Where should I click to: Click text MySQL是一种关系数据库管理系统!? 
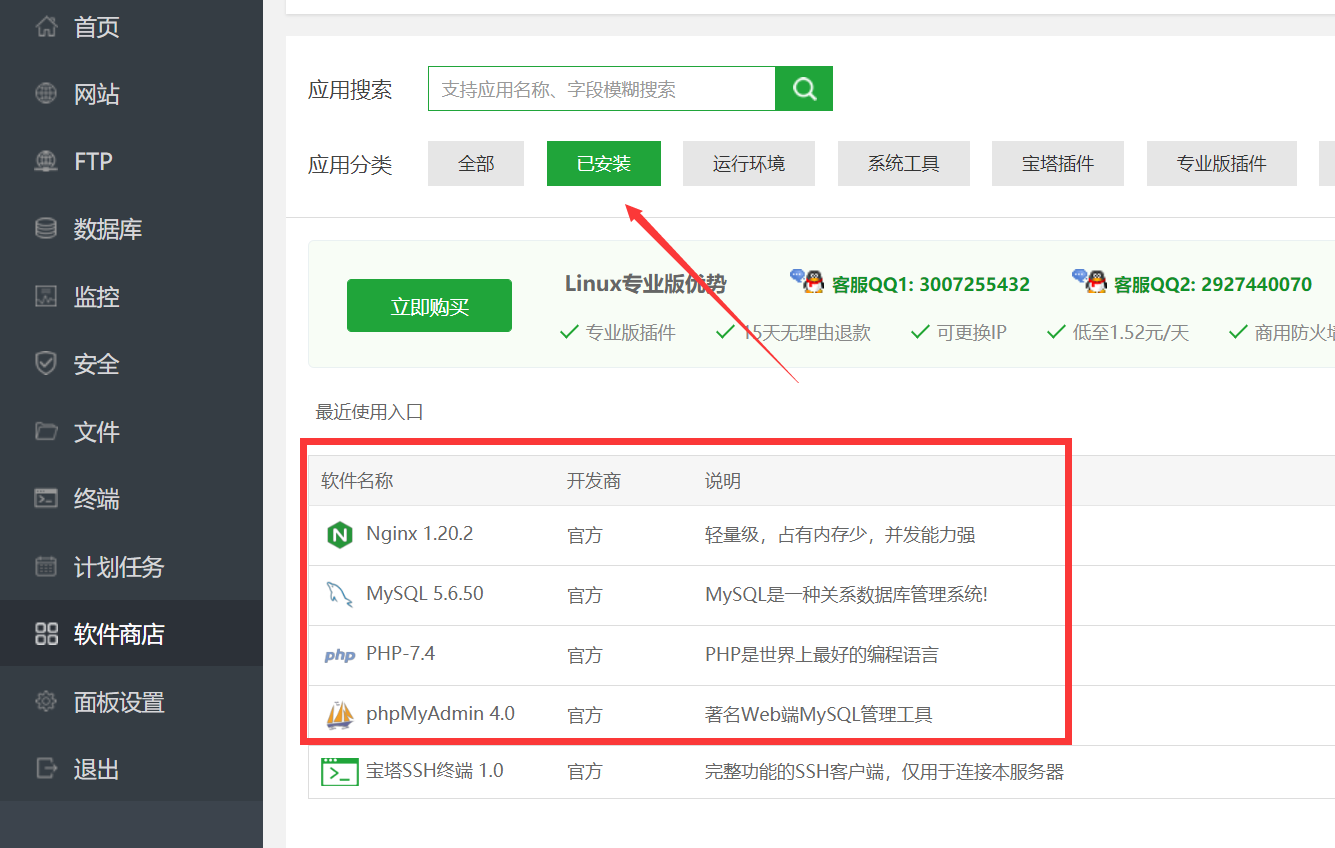[x=846, y=595]
